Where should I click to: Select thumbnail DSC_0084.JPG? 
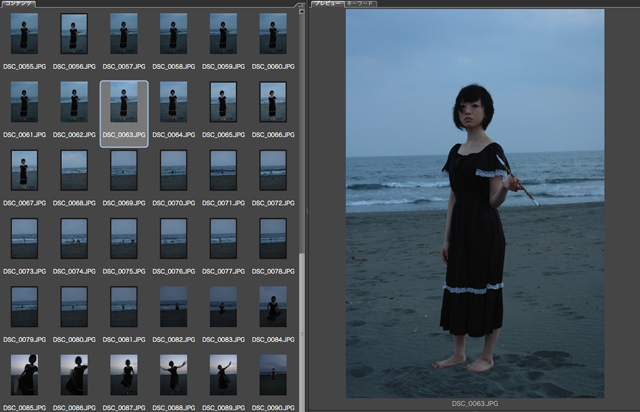(x=272, y=306)
